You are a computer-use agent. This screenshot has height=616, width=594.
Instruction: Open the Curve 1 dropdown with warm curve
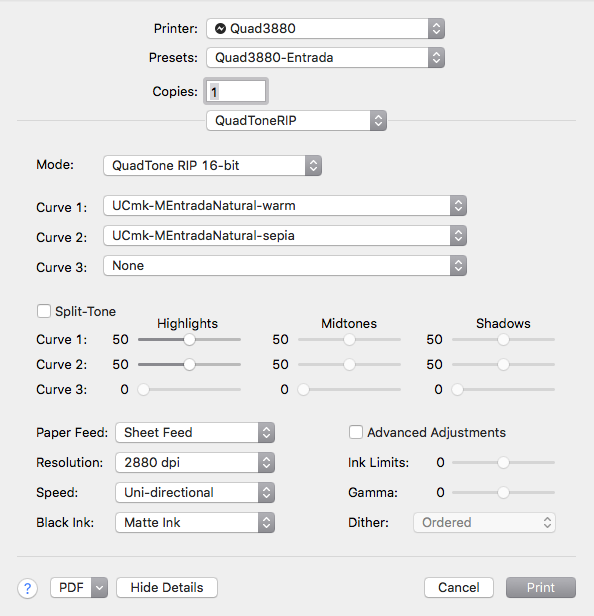coord(285,205)
